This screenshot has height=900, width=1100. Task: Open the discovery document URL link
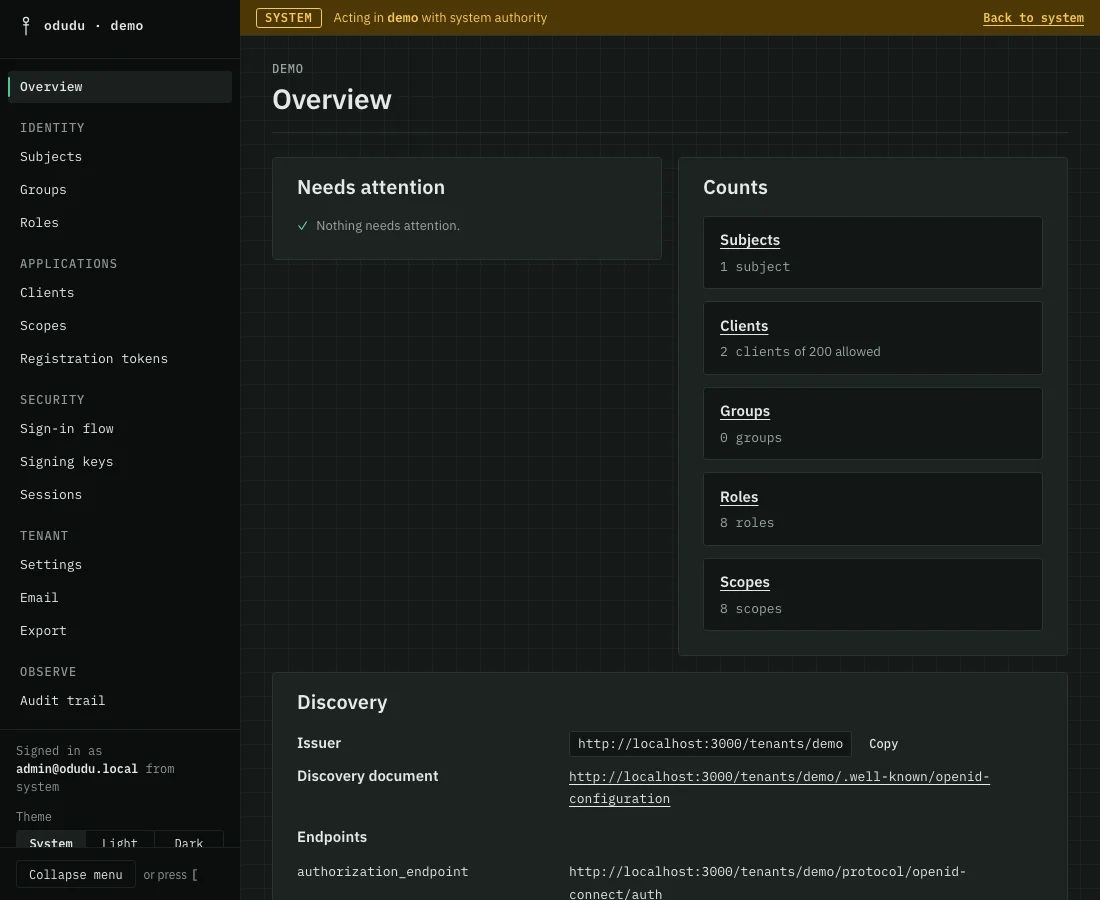pos(779,787)
